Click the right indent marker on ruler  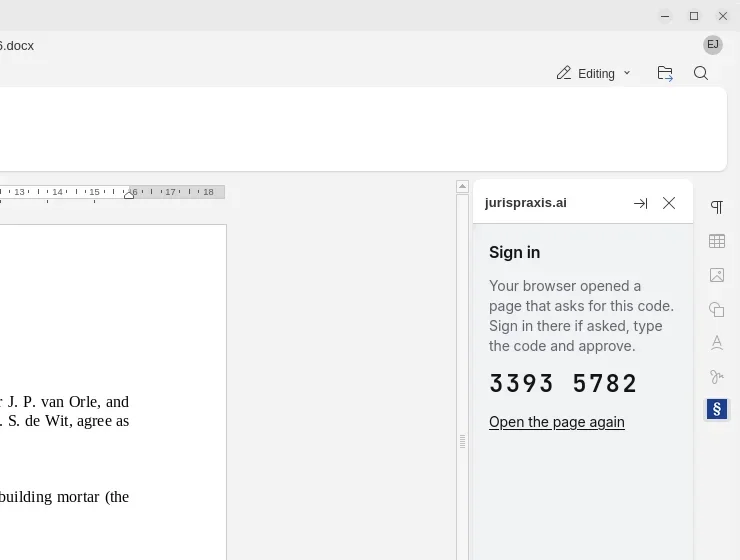click(129, 195)
